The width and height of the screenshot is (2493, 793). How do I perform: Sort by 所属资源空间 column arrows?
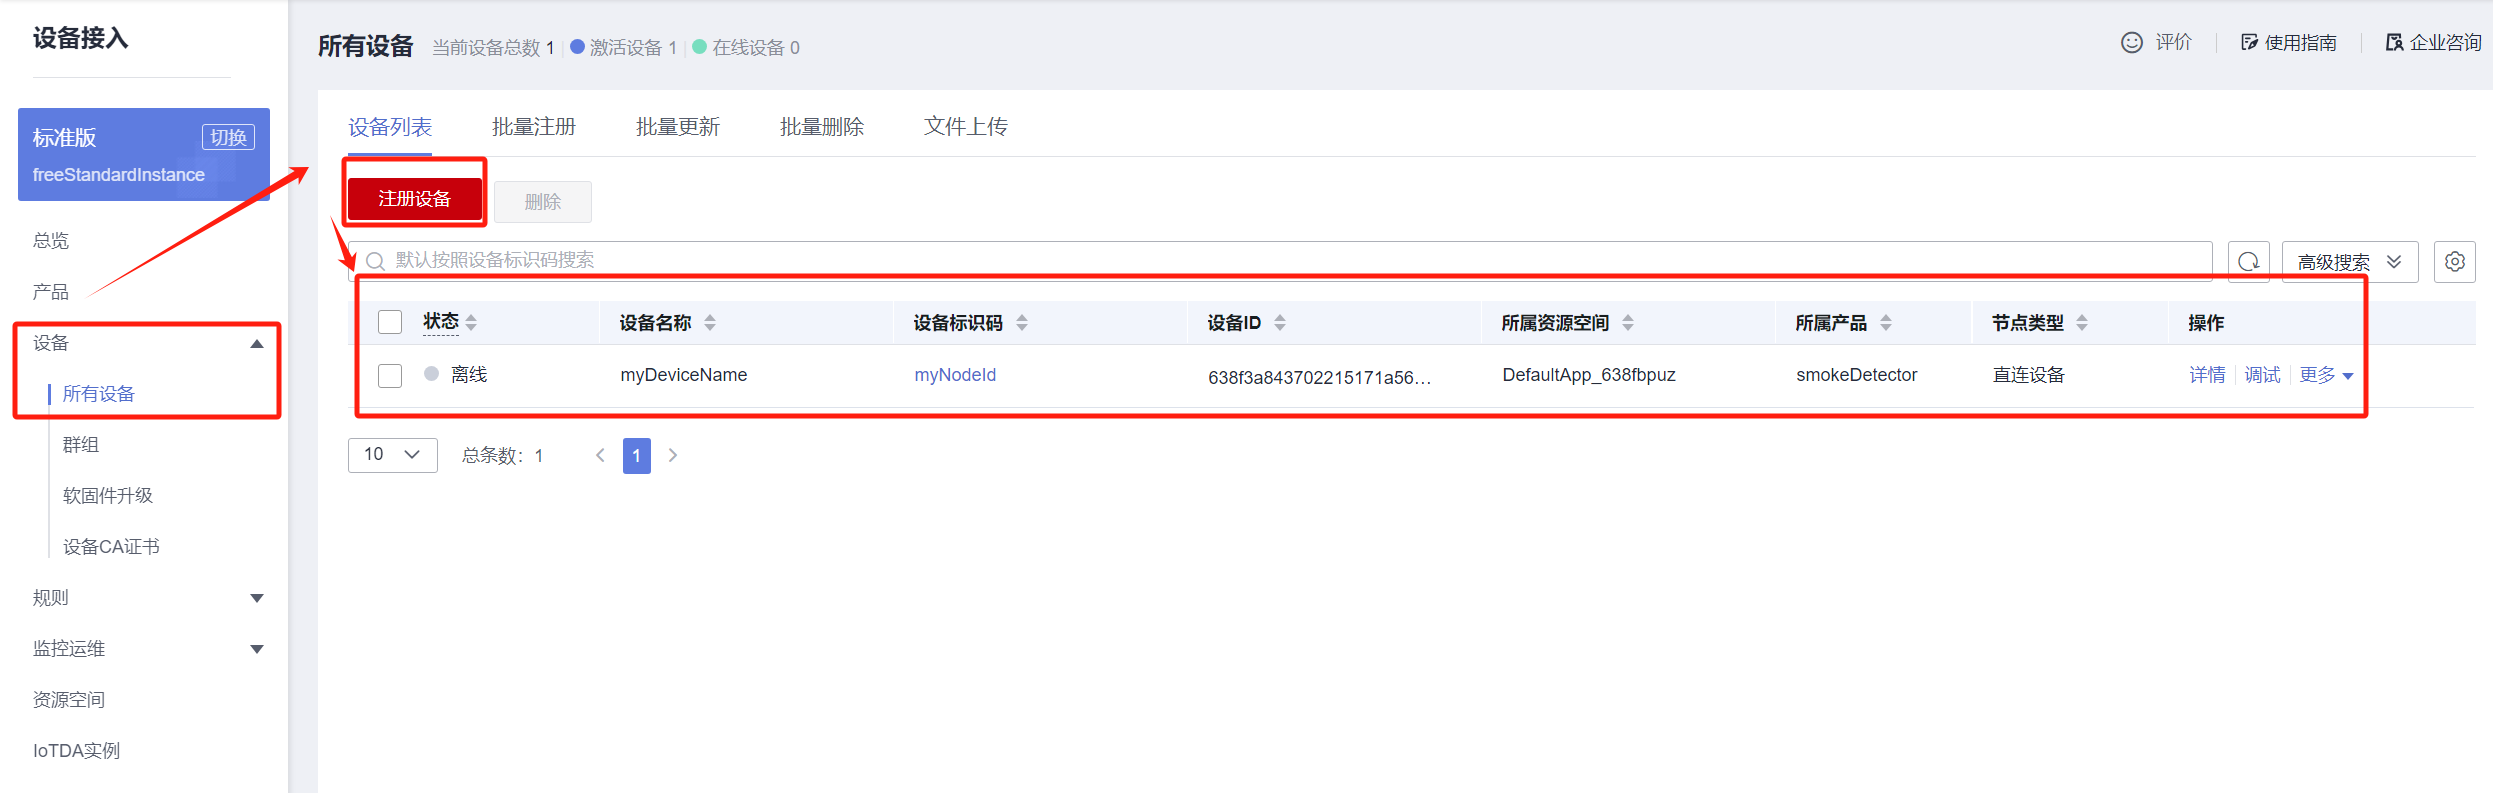[1628, 322]
